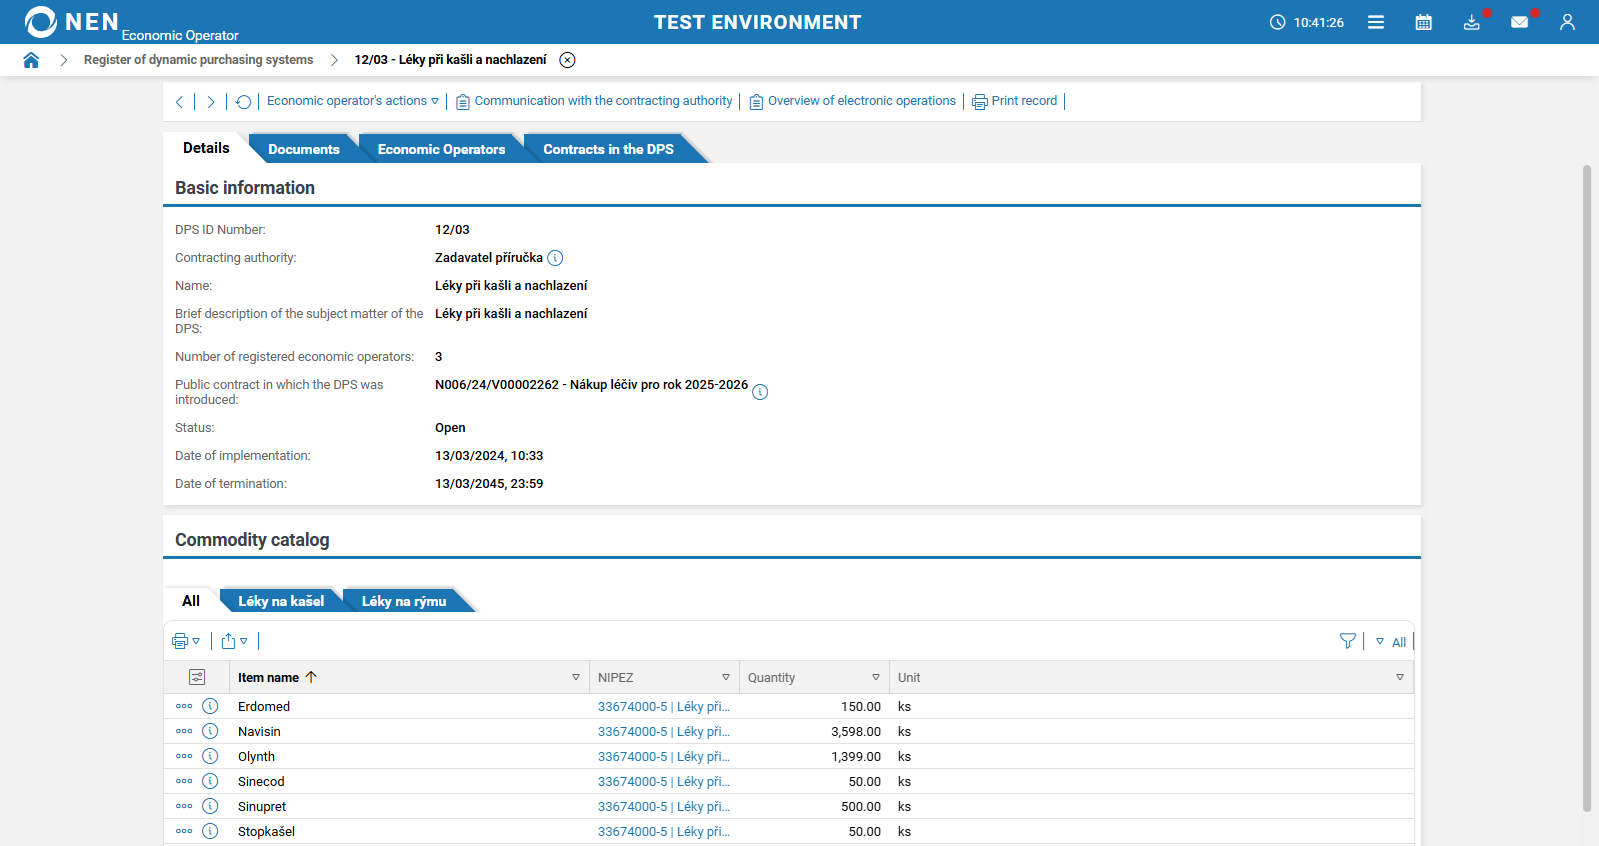Open the downloads icon in header
Screen dimensions: 1599x846
pos(1471,22)
